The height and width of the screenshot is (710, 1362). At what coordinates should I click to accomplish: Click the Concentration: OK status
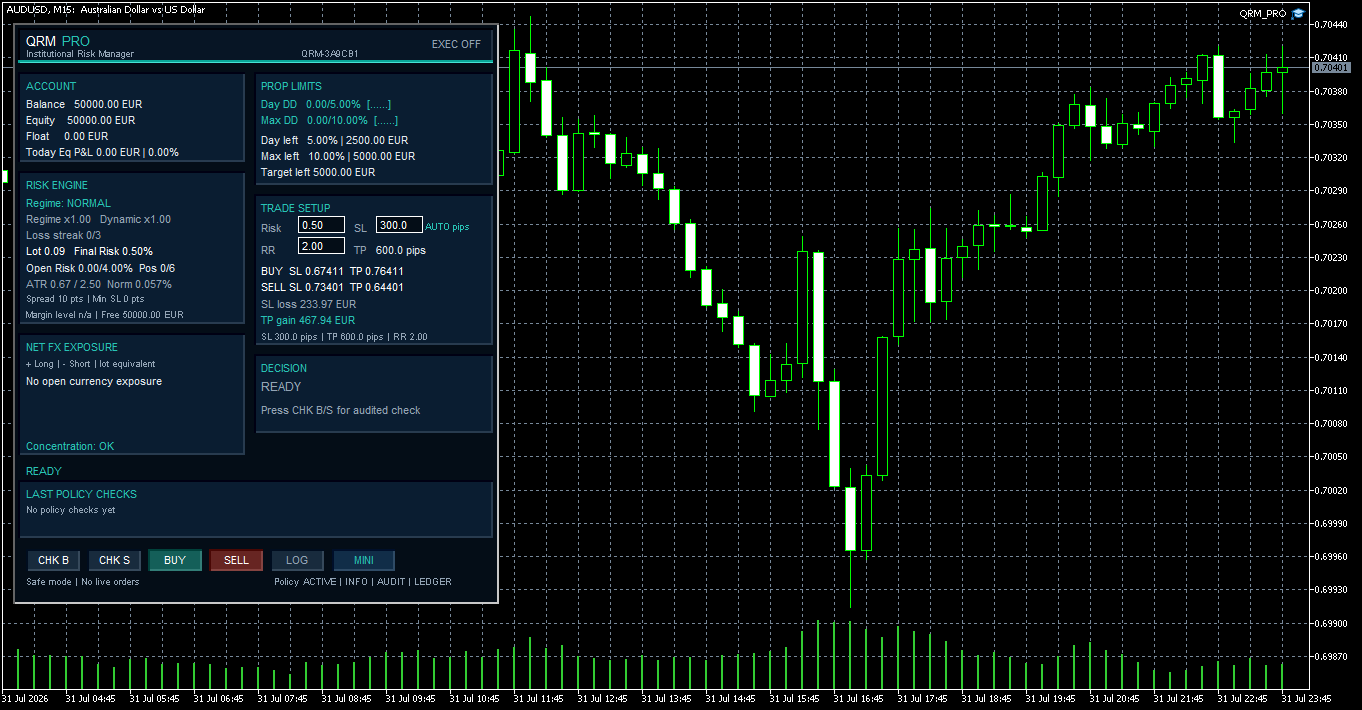[70, 446]
